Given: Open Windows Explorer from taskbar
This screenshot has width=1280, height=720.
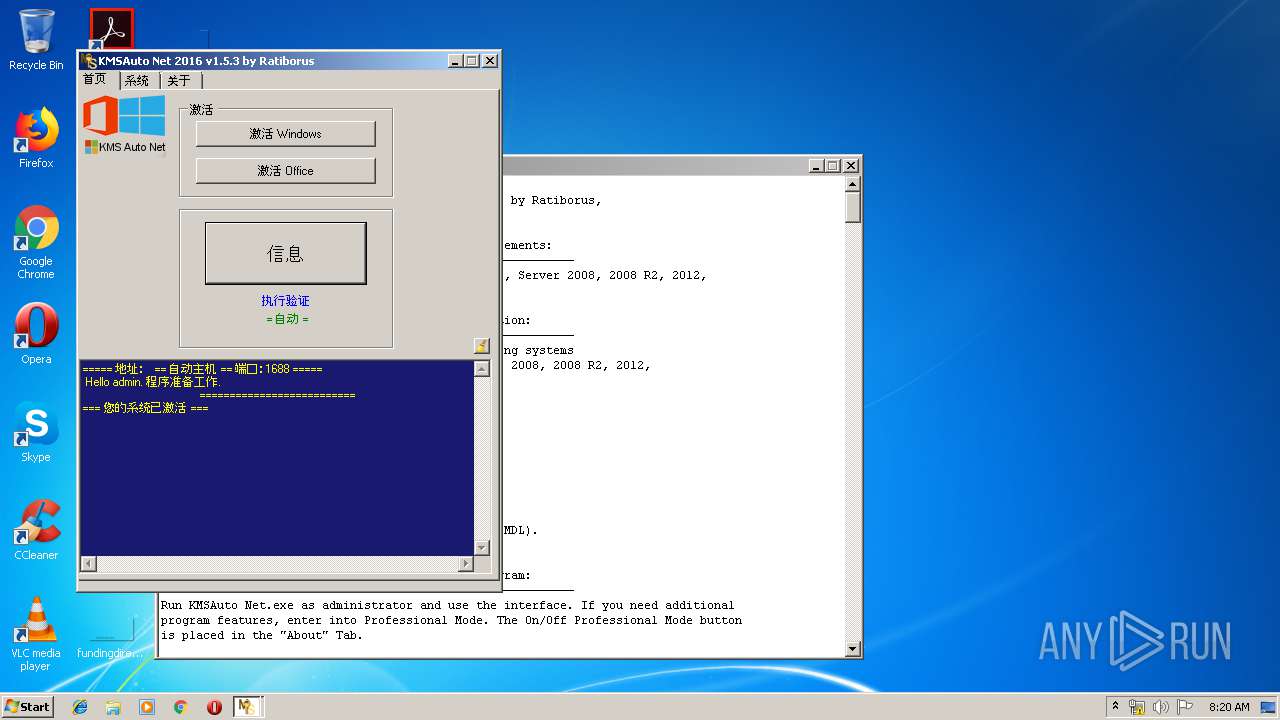Looking at the screenshot, I should pyautogui.click(x=113, y=707).
